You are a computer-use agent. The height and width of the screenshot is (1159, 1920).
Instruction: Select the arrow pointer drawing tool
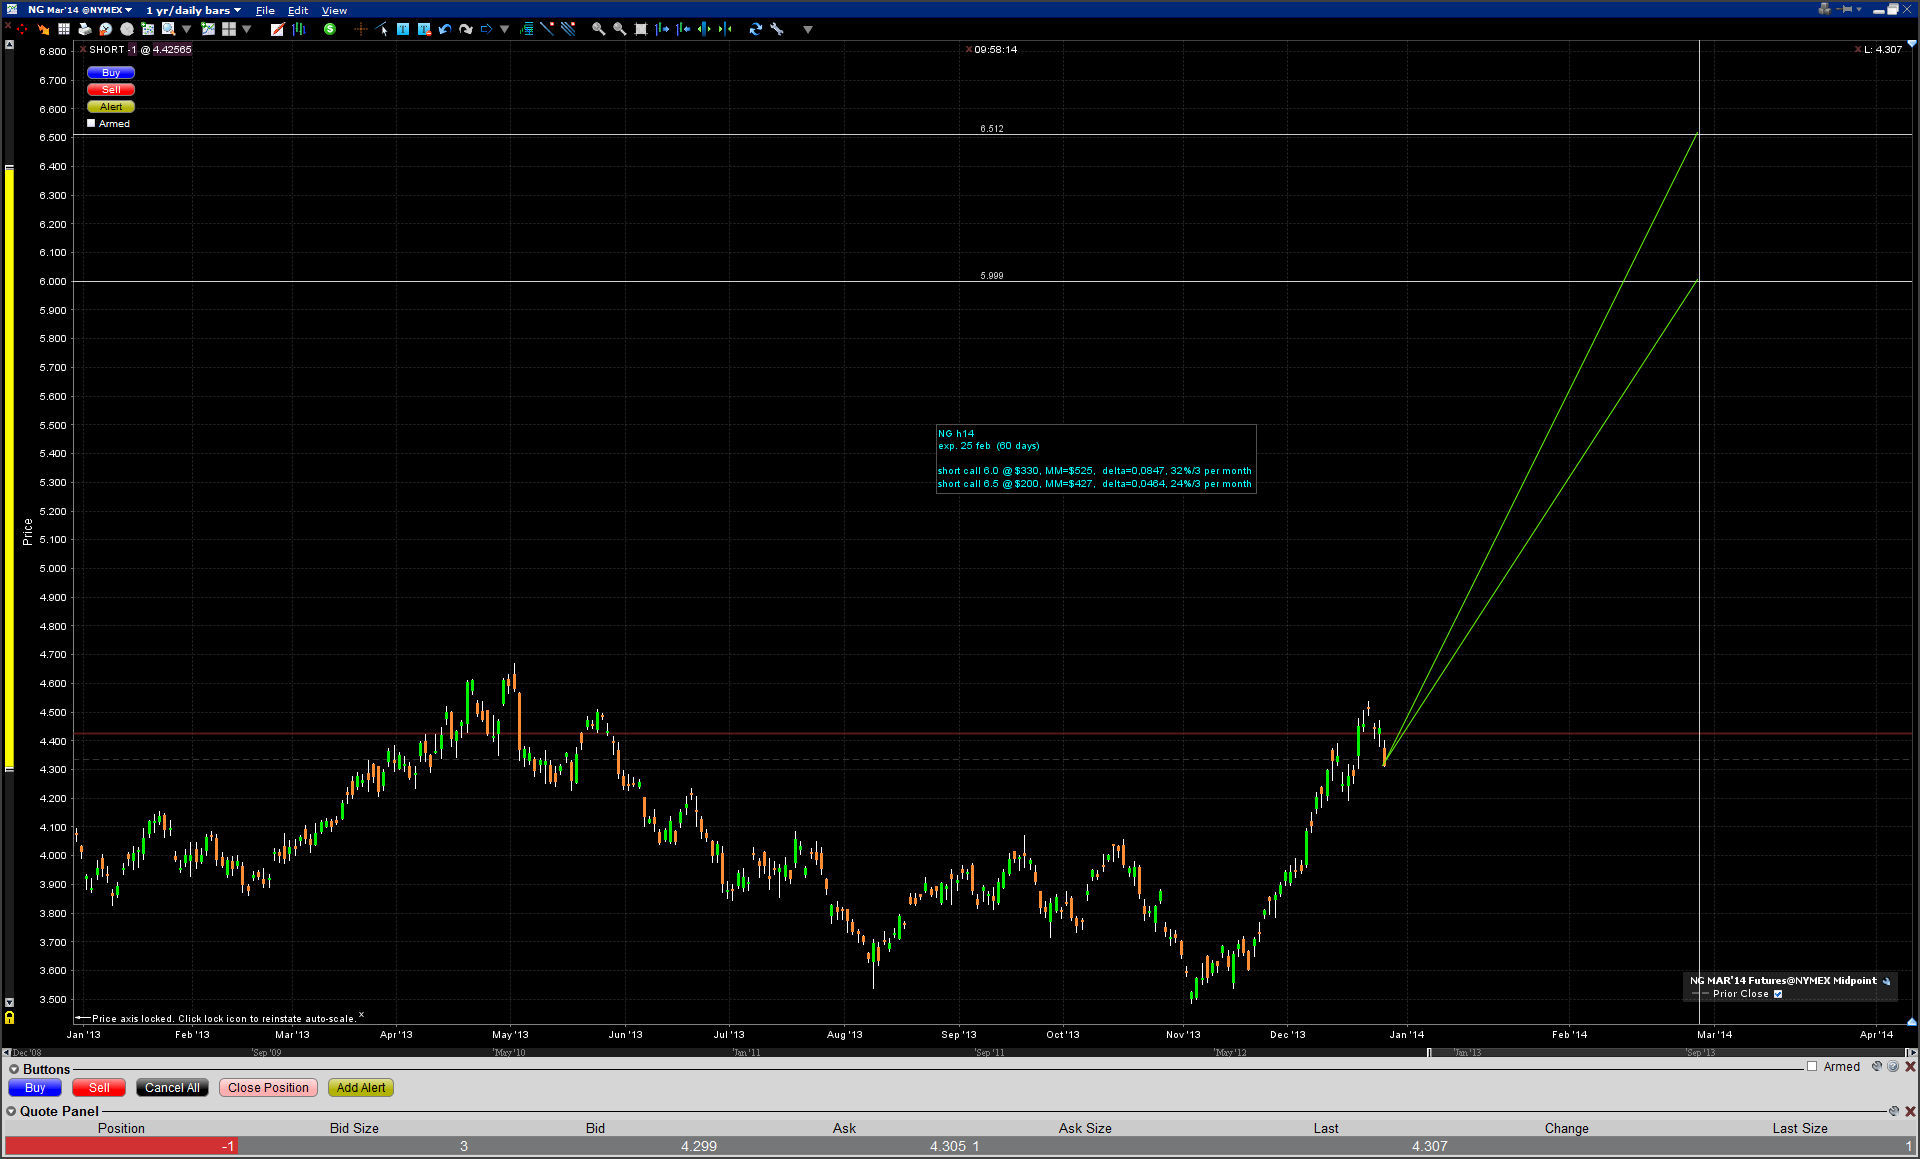[x=382, y=29]
